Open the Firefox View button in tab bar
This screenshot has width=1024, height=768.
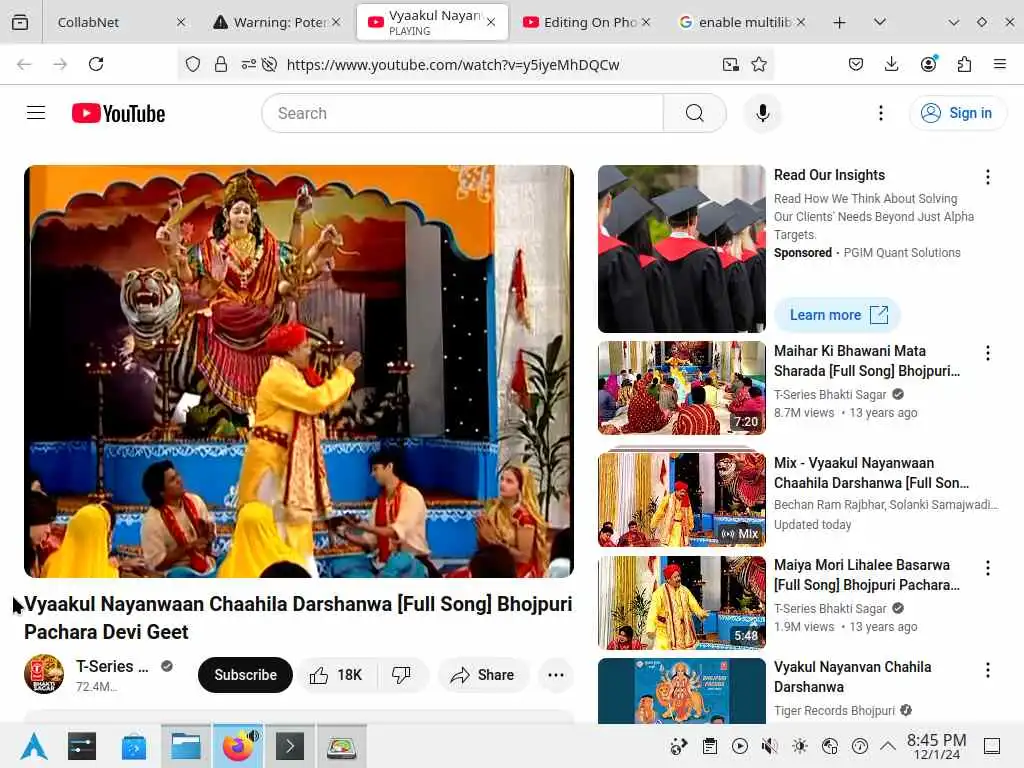(x=20, y=22)
